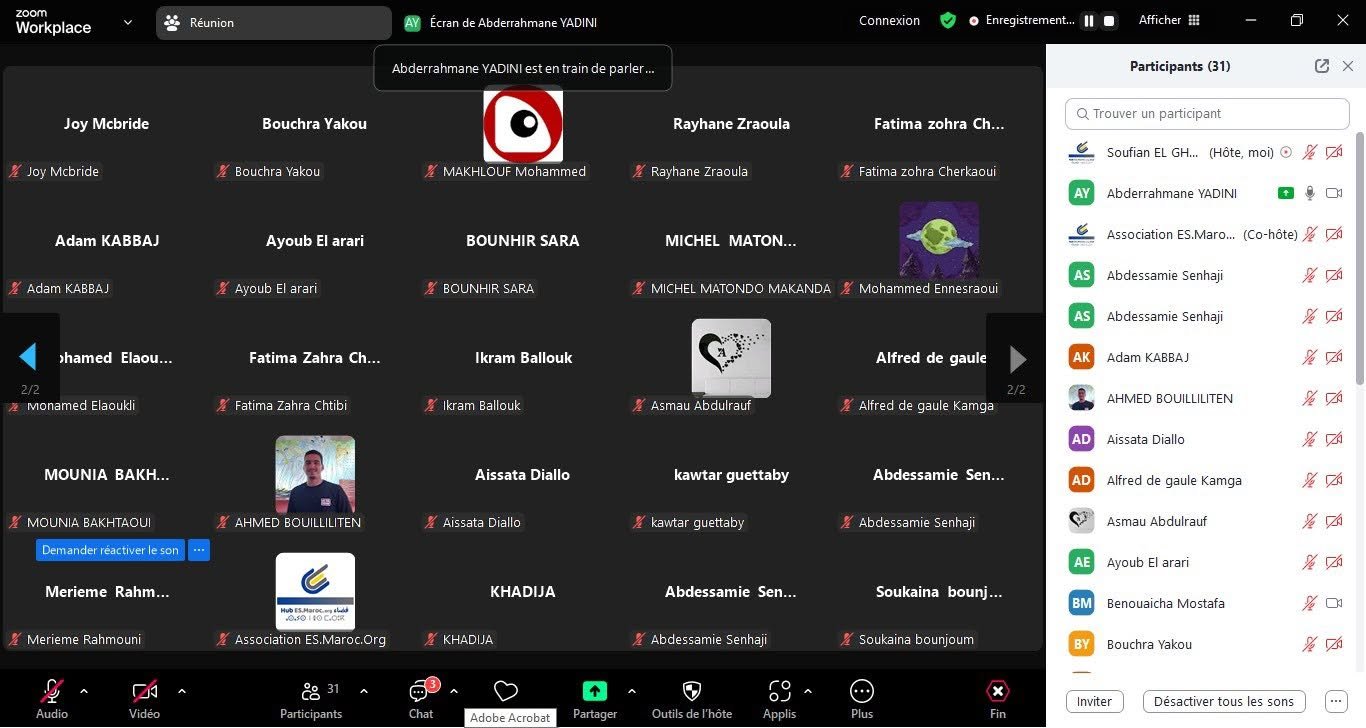Toggle the Audio microphone mute button
Screen dimensions: 1366x728
click(52, 691)
